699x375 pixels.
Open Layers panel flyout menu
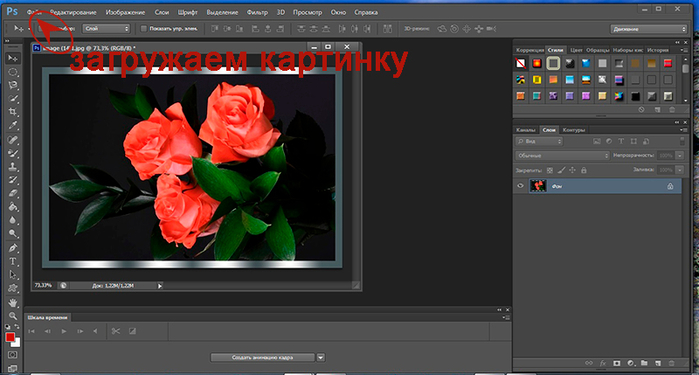click(x=683, y=130)
